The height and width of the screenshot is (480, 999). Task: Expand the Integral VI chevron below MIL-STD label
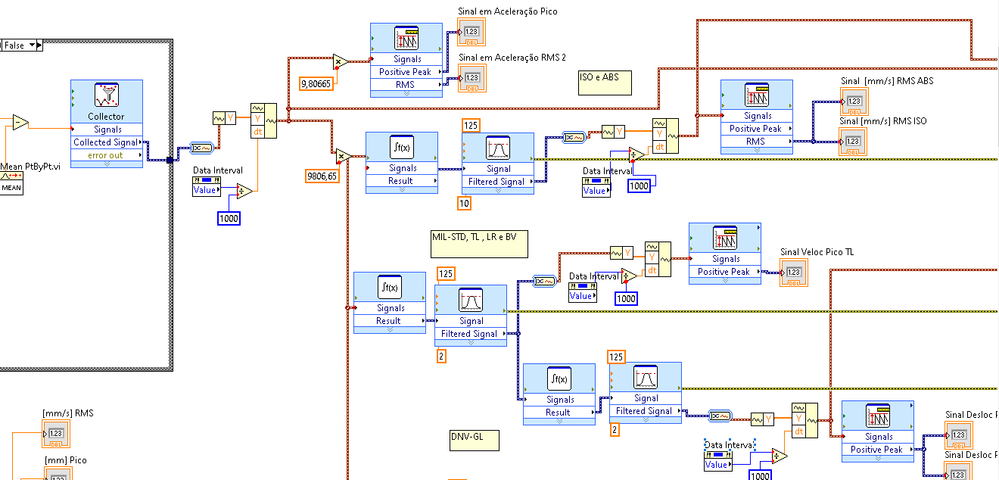pyautogui.click(x=389, y=330)
